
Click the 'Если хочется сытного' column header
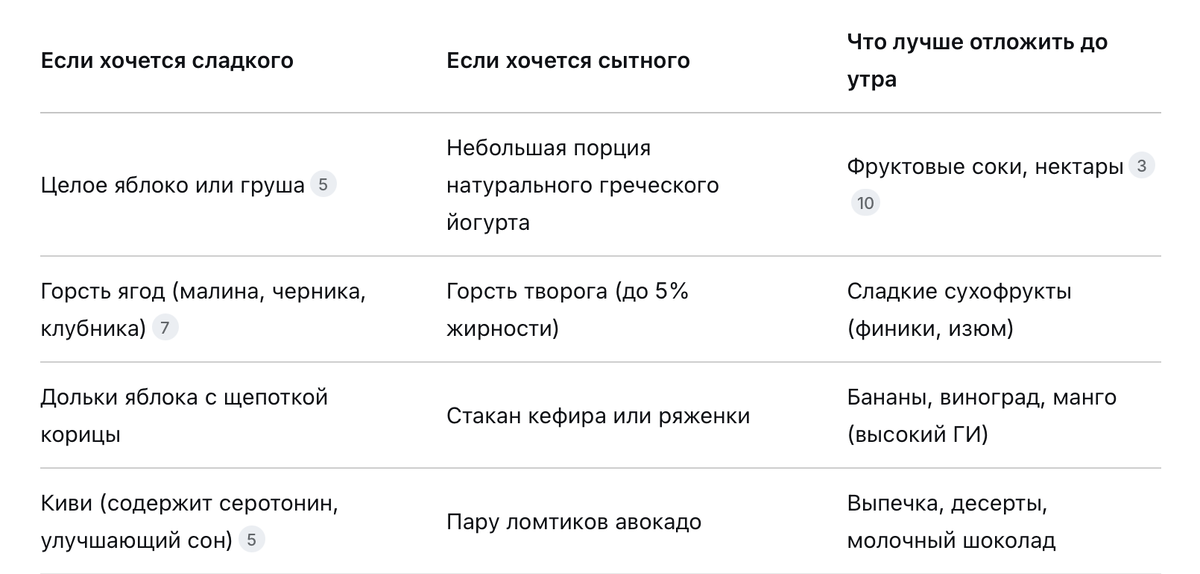coord(568,61)
